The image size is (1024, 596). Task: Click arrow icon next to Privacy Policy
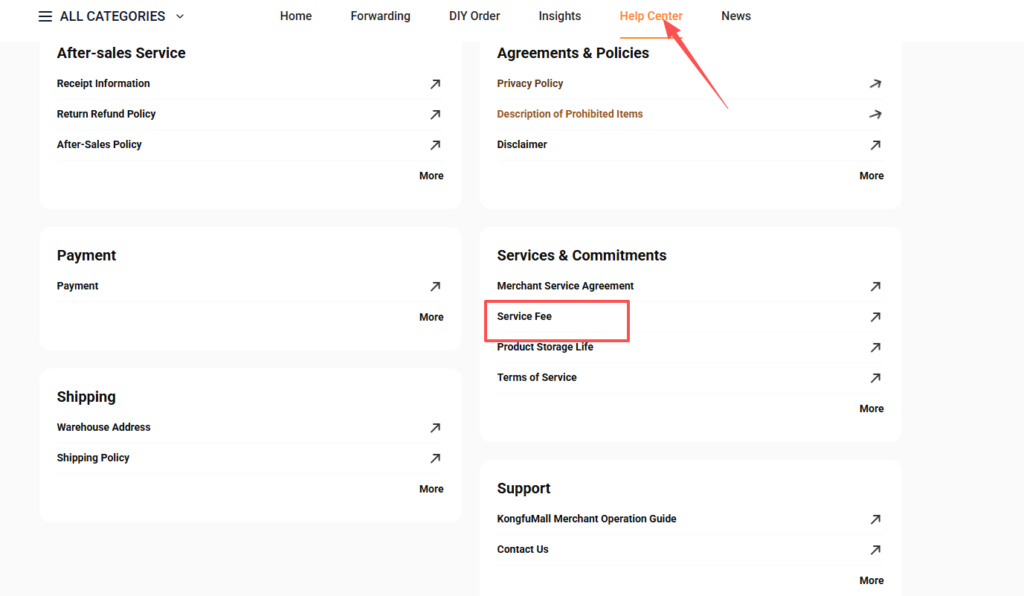click(875, 84)
